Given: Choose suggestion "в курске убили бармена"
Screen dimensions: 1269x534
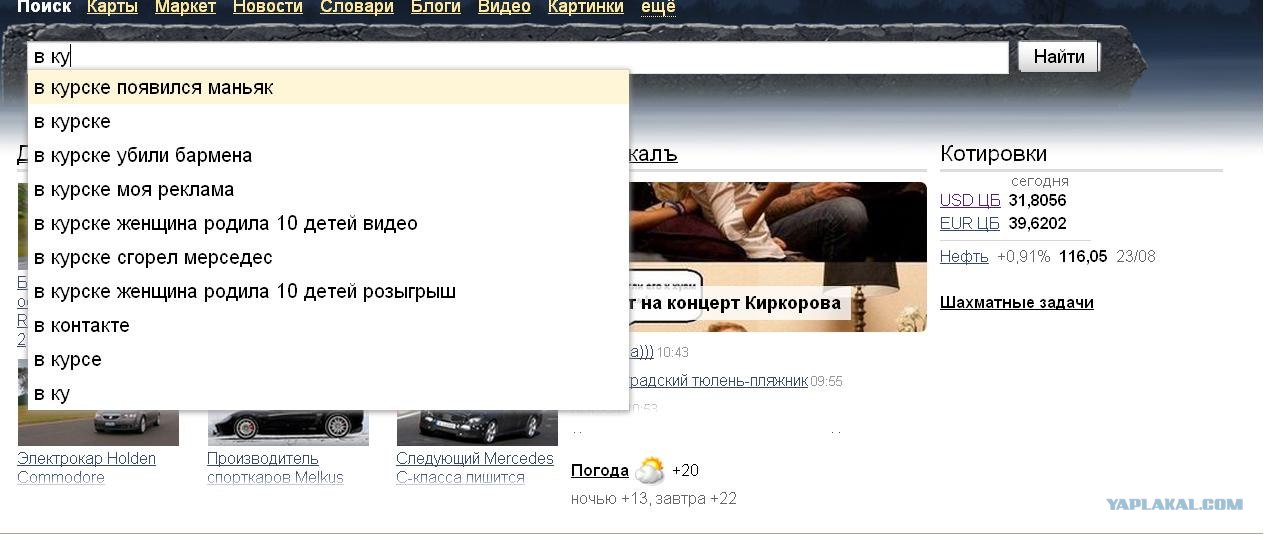Looking at the screenshot, I should [143, 156].
